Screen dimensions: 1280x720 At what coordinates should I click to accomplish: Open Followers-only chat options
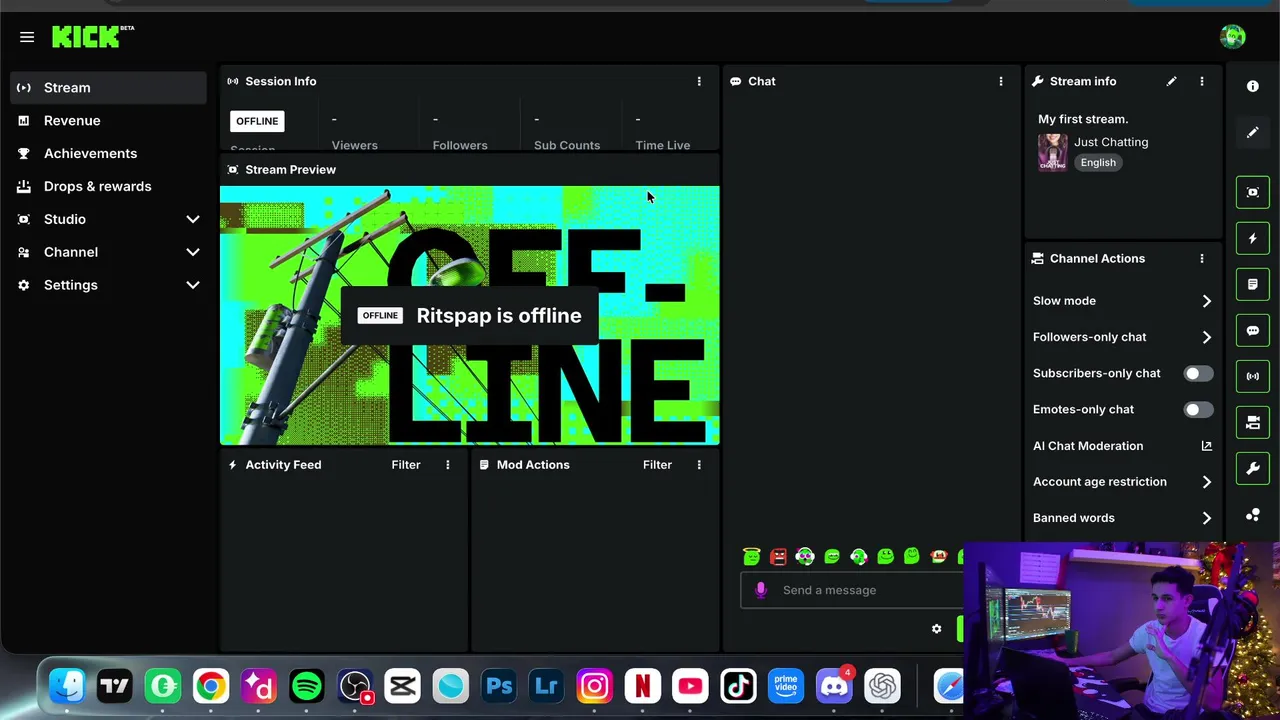(1122, 337)
